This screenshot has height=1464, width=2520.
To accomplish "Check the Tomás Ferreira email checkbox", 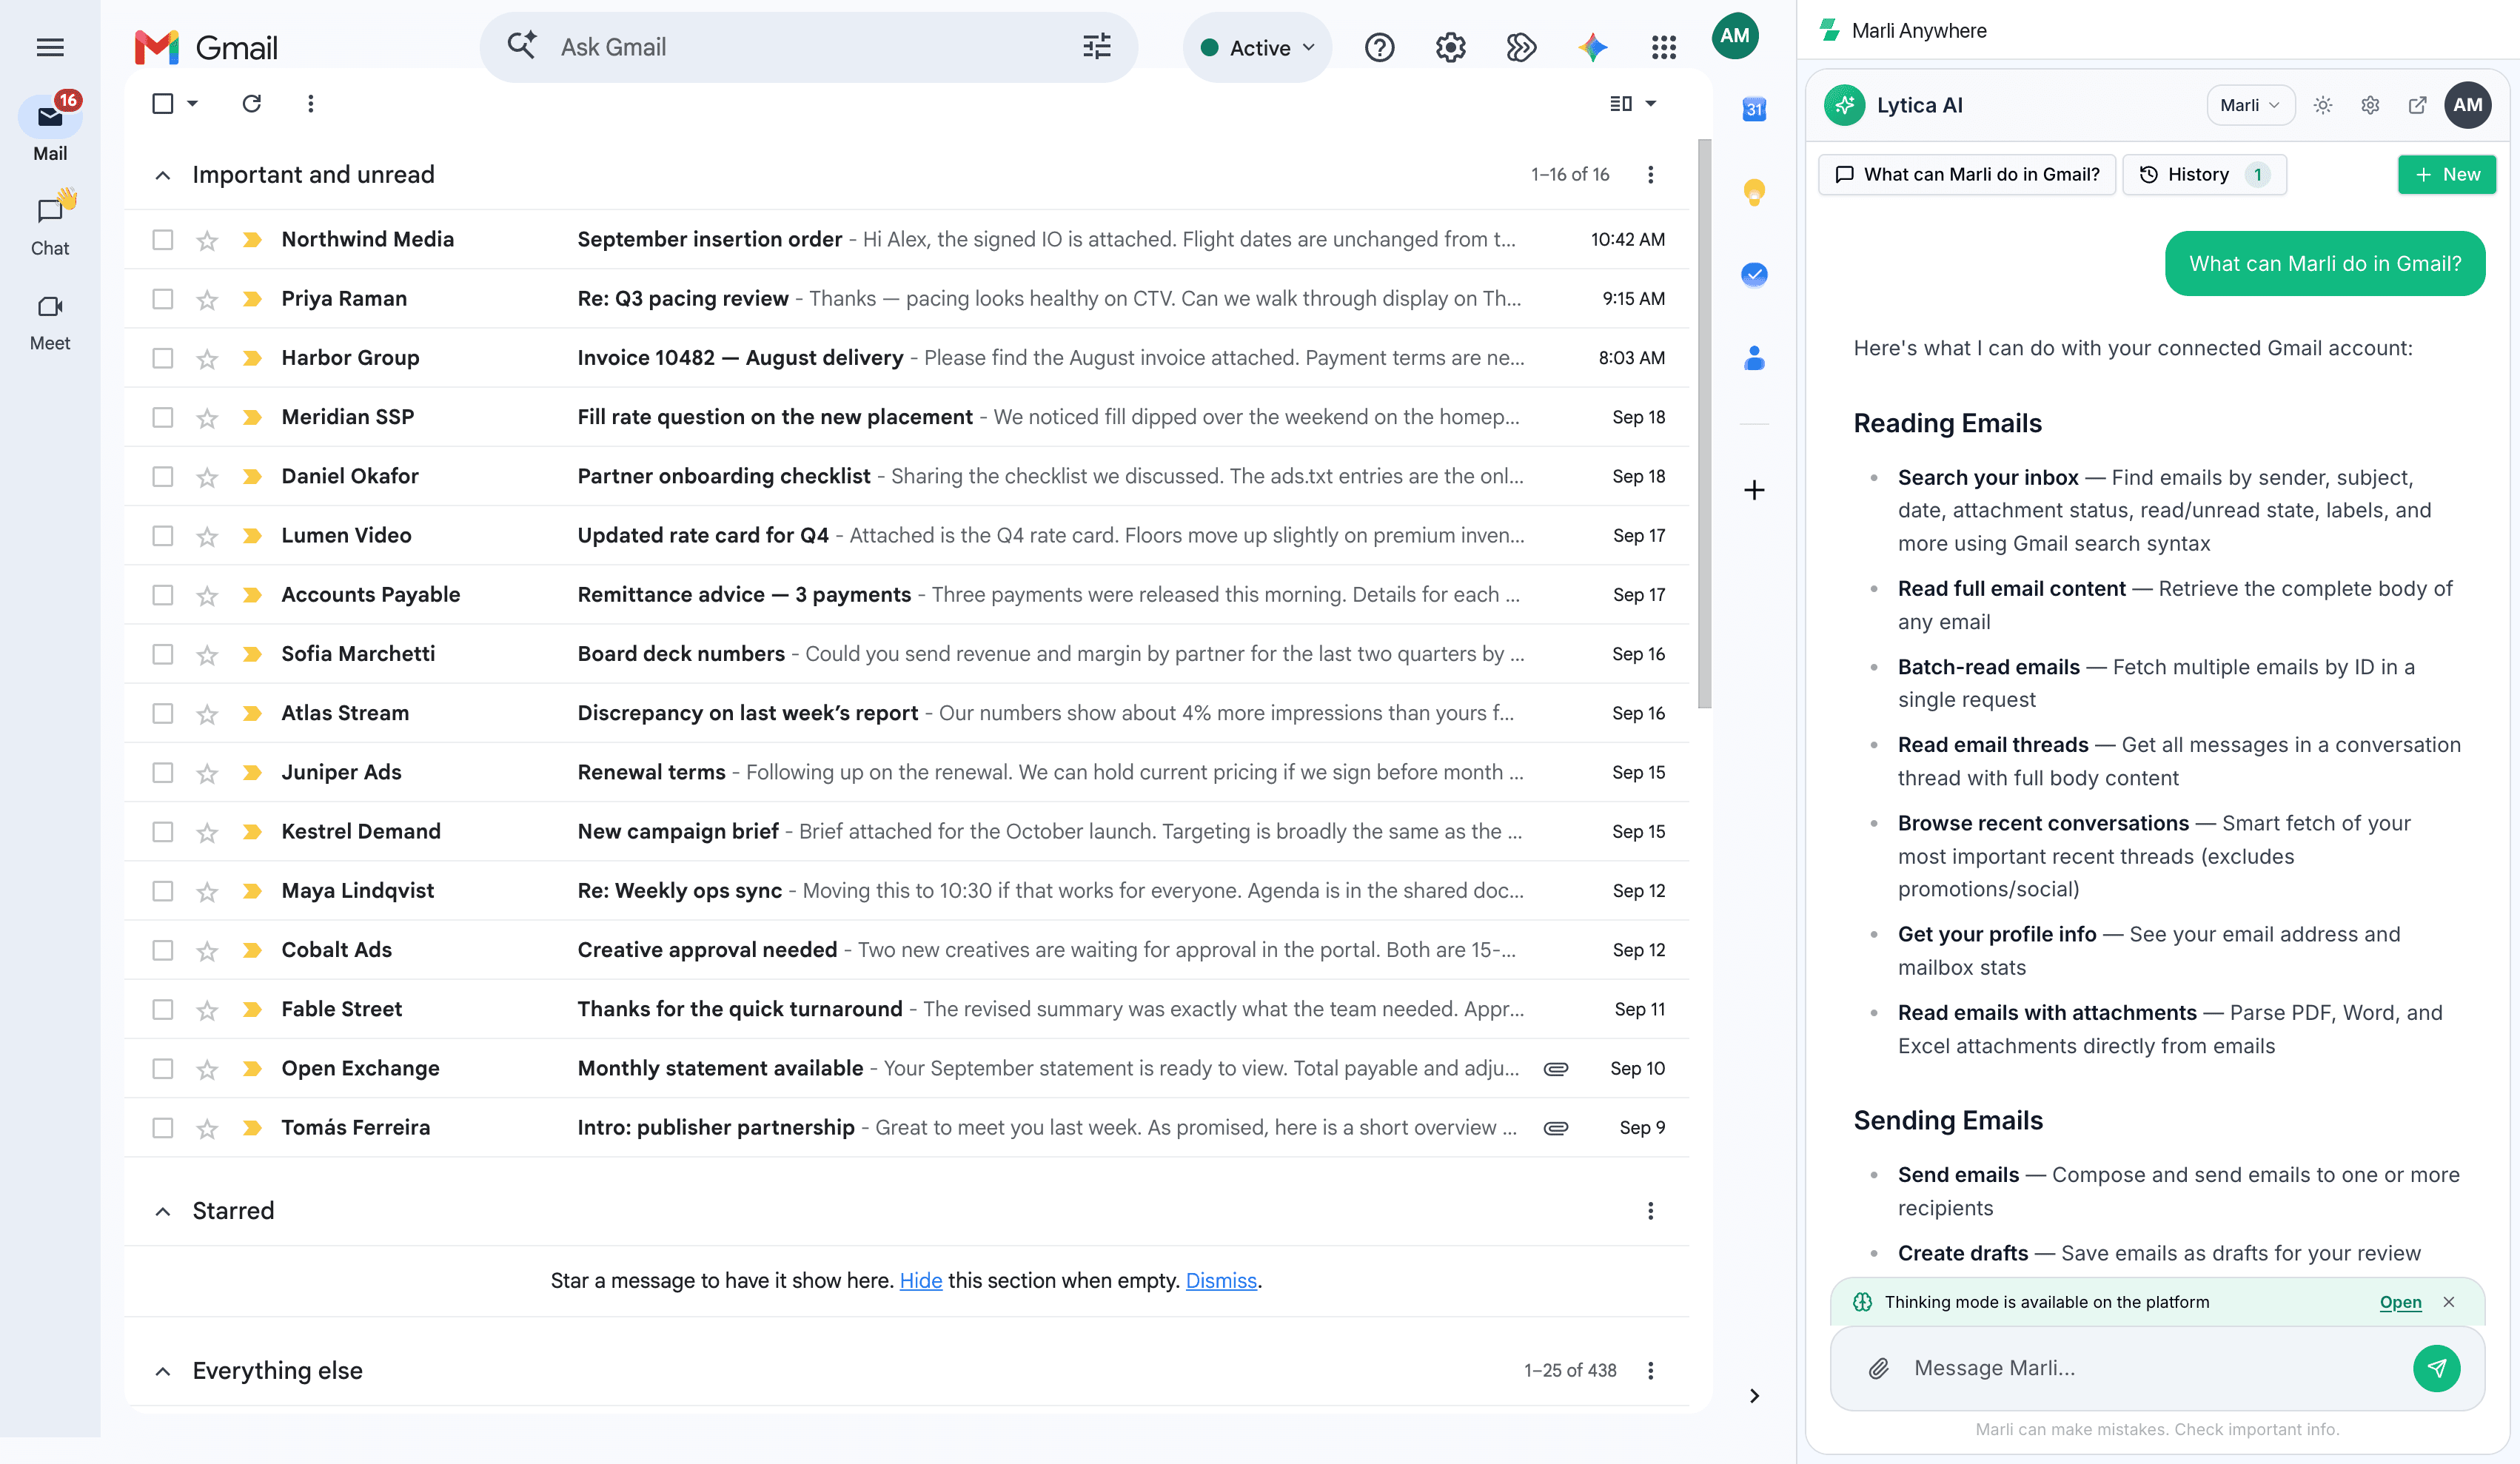I will (x=163, y=1128).
